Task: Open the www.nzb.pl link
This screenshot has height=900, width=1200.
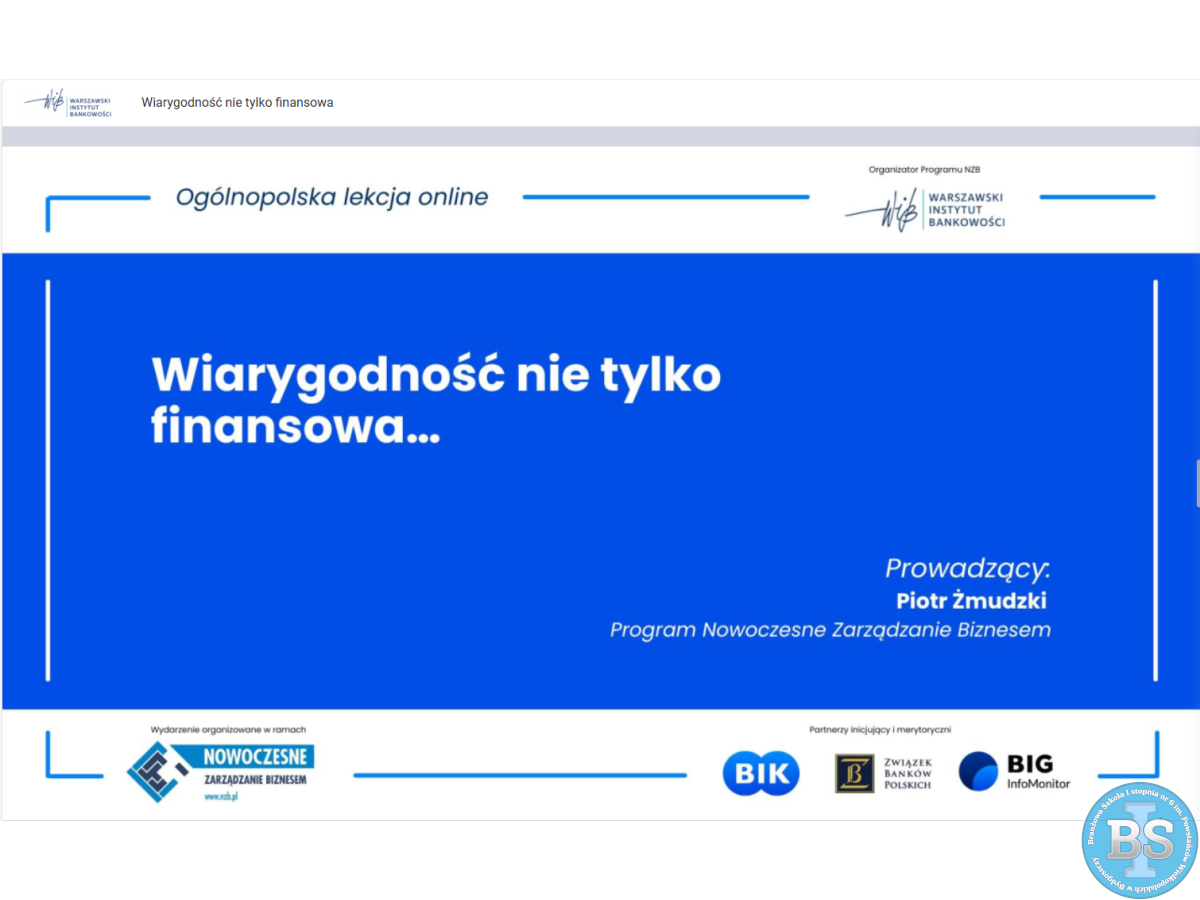Action: click(x=220, y=797)
